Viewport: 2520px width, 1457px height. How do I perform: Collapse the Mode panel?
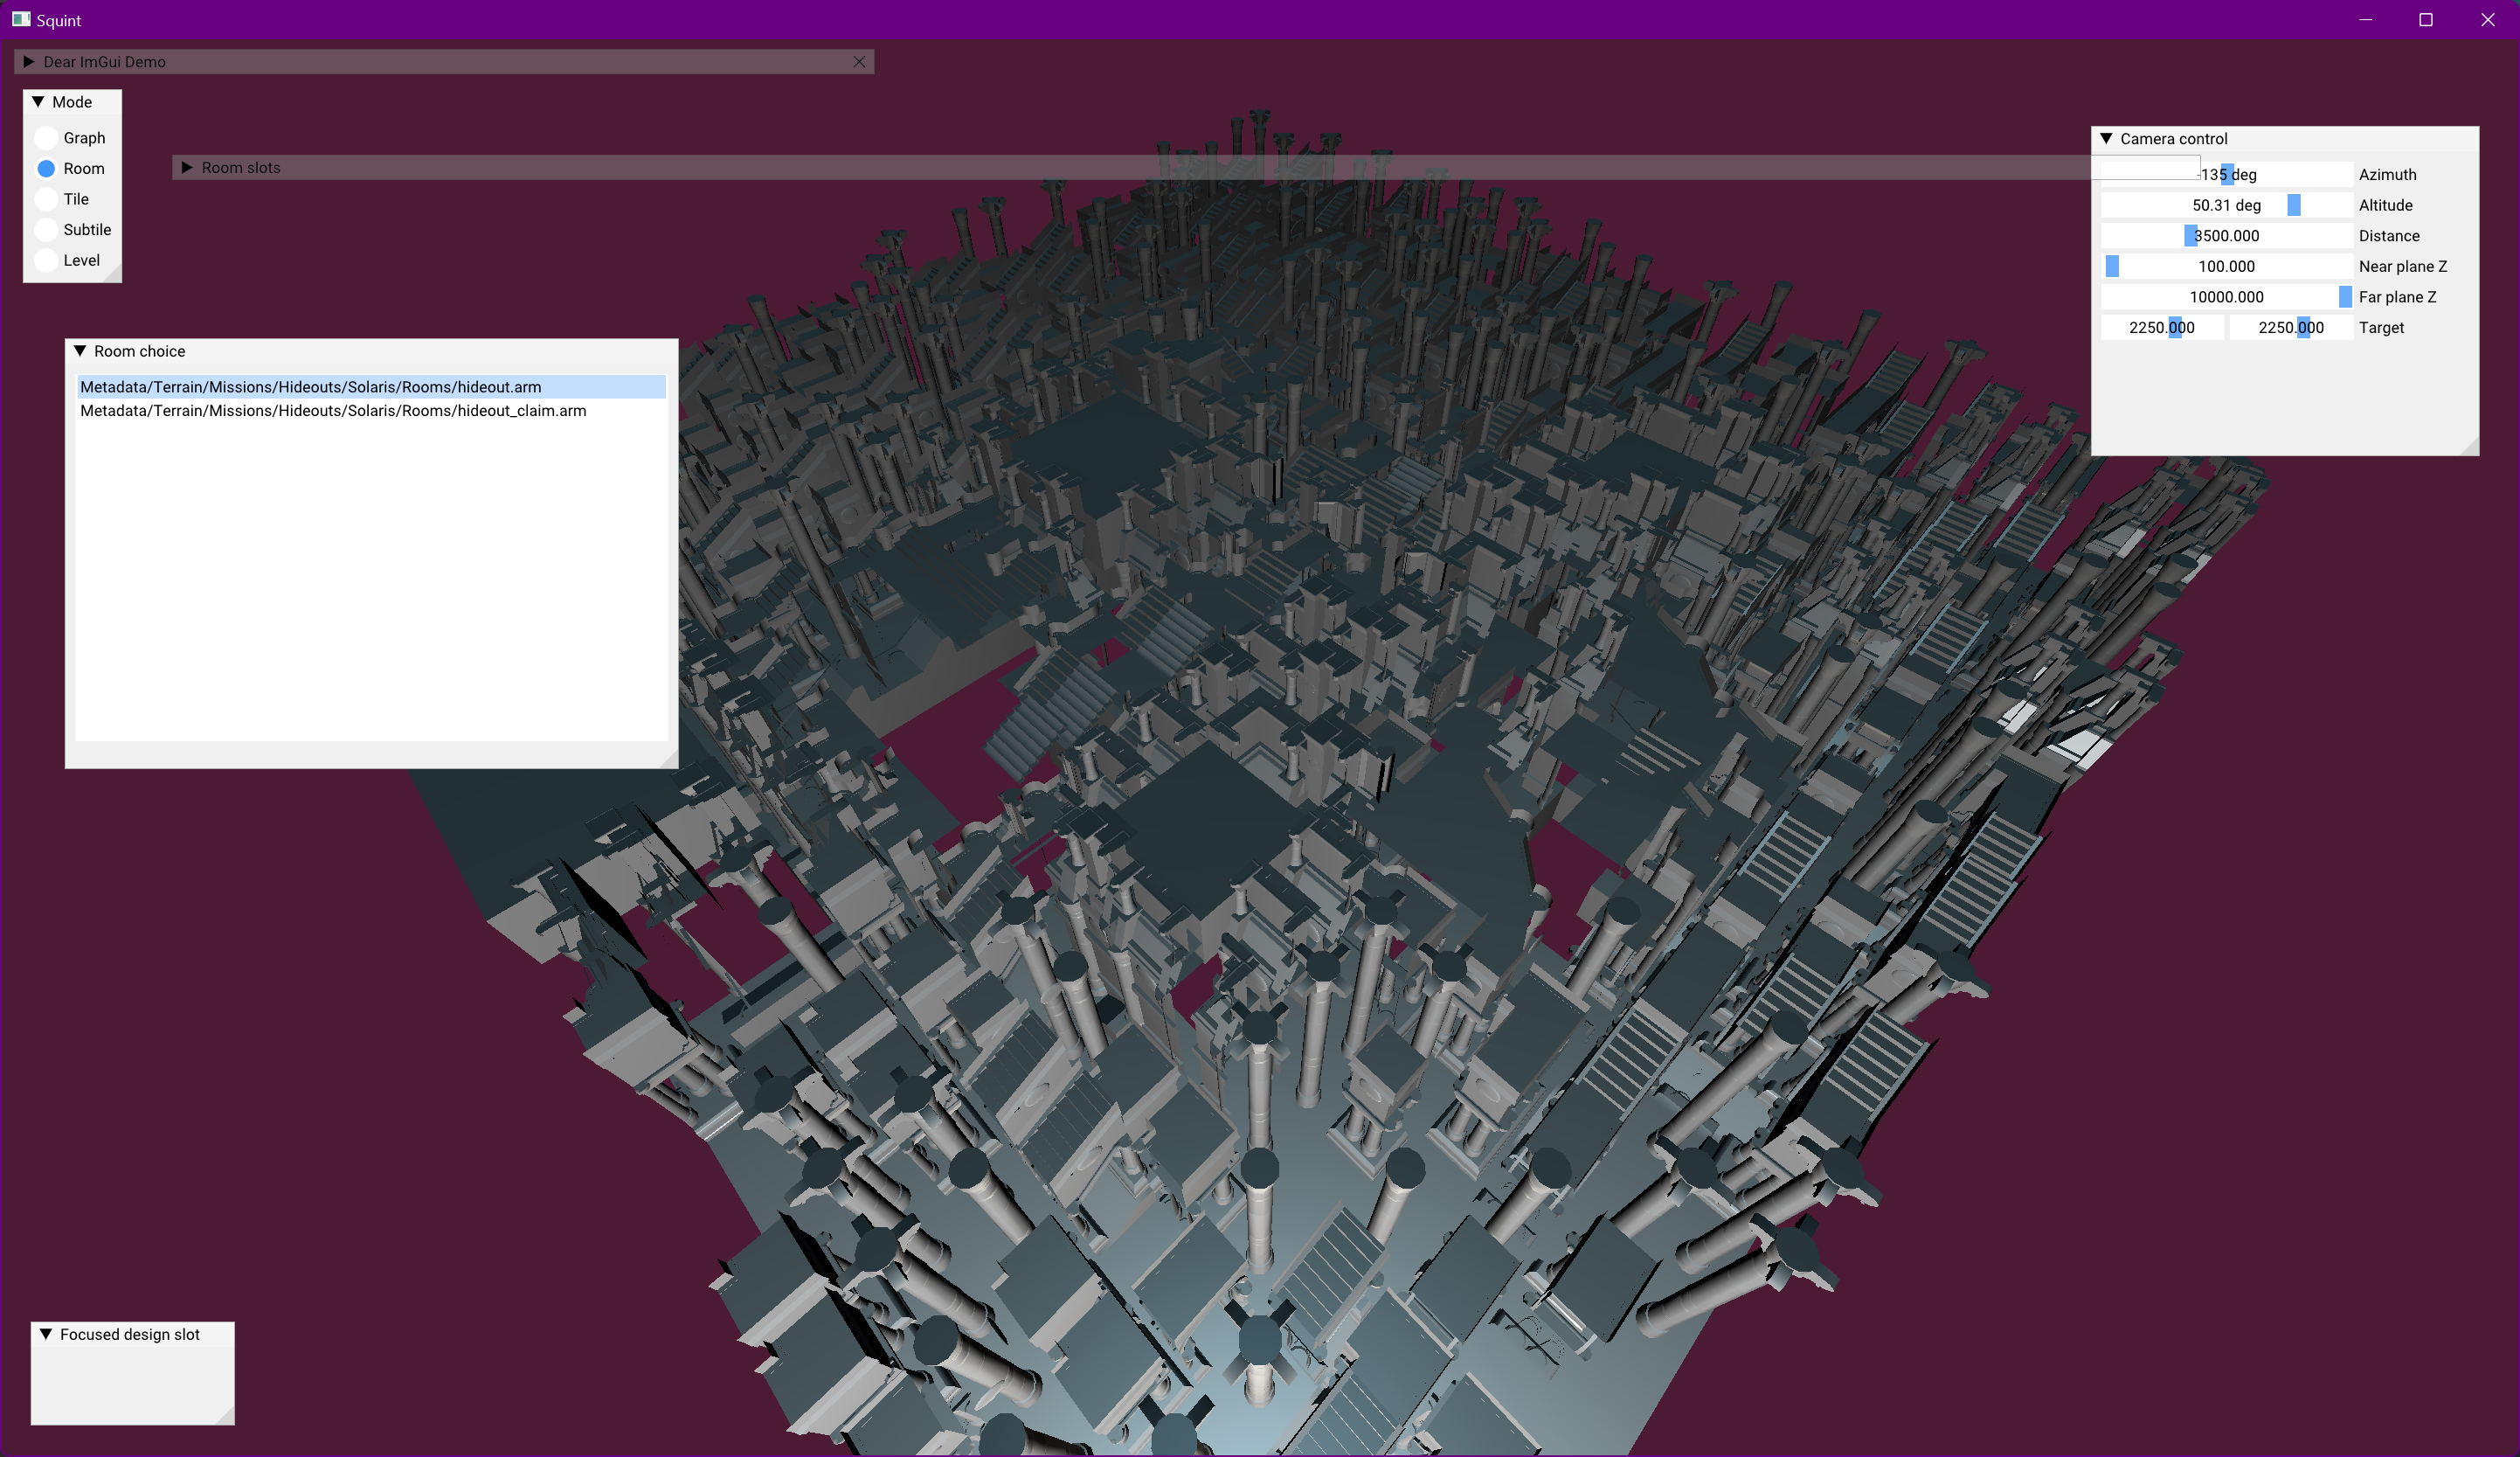(x=38, y=102)
